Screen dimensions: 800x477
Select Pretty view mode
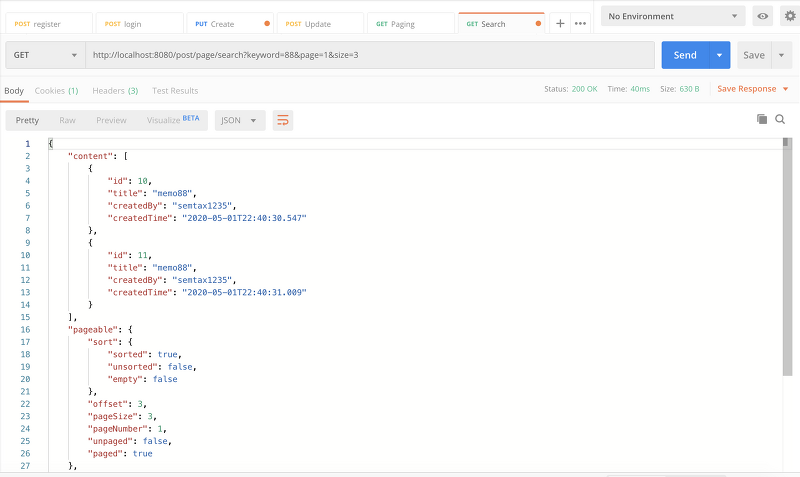pyautogui.click(x=27, y=120)
